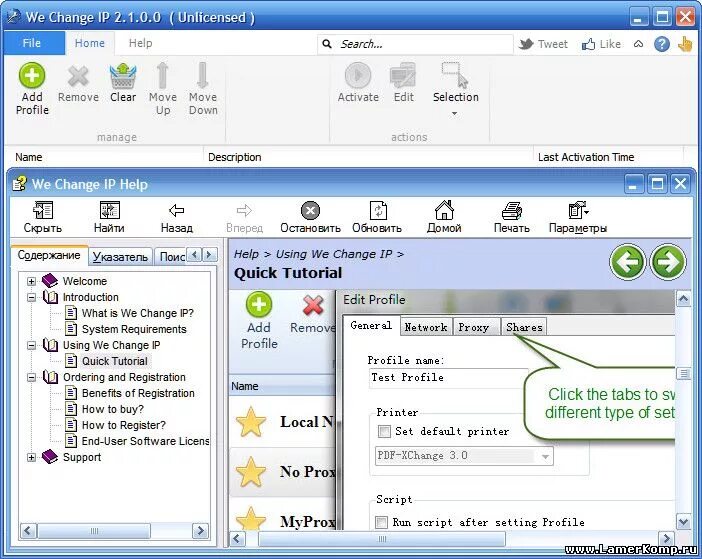The height and width of the screenshot is (559, 702).
Task: Click the green previous-page arrow in help
Action: [627, 262]
